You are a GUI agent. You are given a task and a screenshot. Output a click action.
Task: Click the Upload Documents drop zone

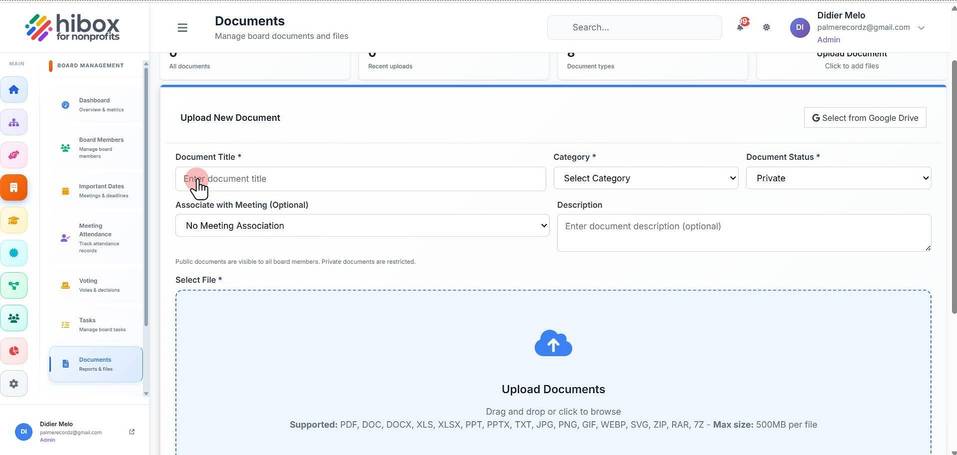pyautogui.click(x=553, y=373)
